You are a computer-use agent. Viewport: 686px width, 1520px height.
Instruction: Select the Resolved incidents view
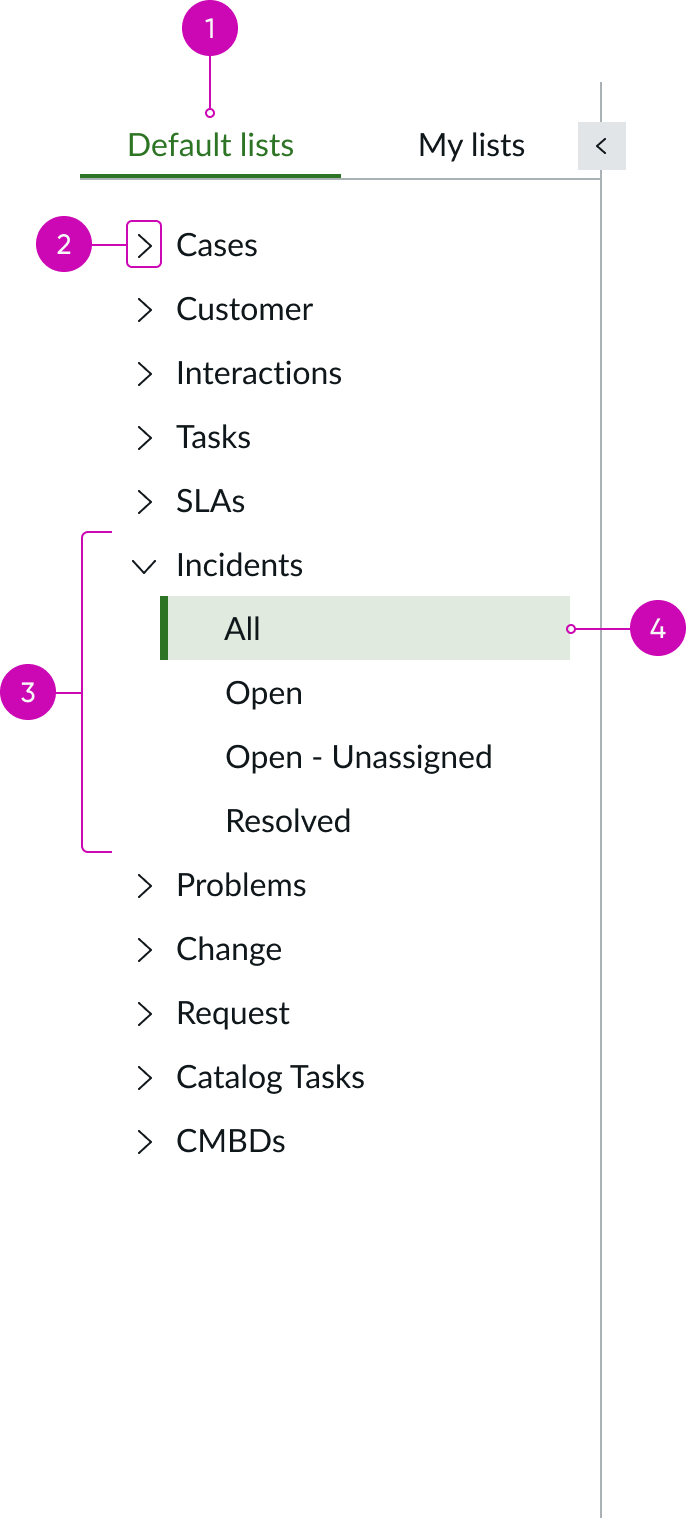pos(288,820)
